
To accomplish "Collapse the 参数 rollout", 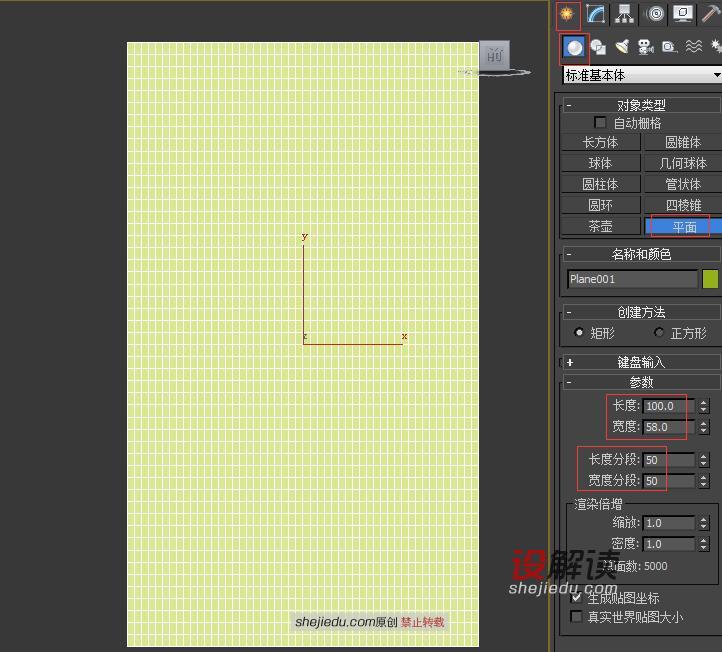I will pos(641,382).
